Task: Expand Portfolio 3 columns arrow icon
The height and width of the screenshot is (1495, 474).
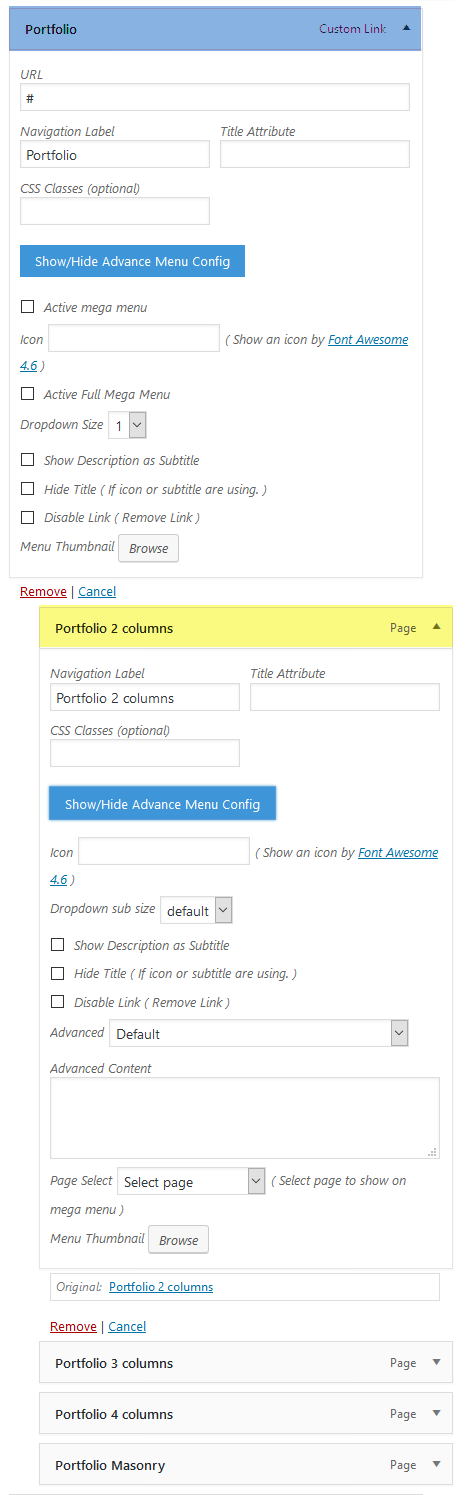Action: click(x=436, y=1362)
